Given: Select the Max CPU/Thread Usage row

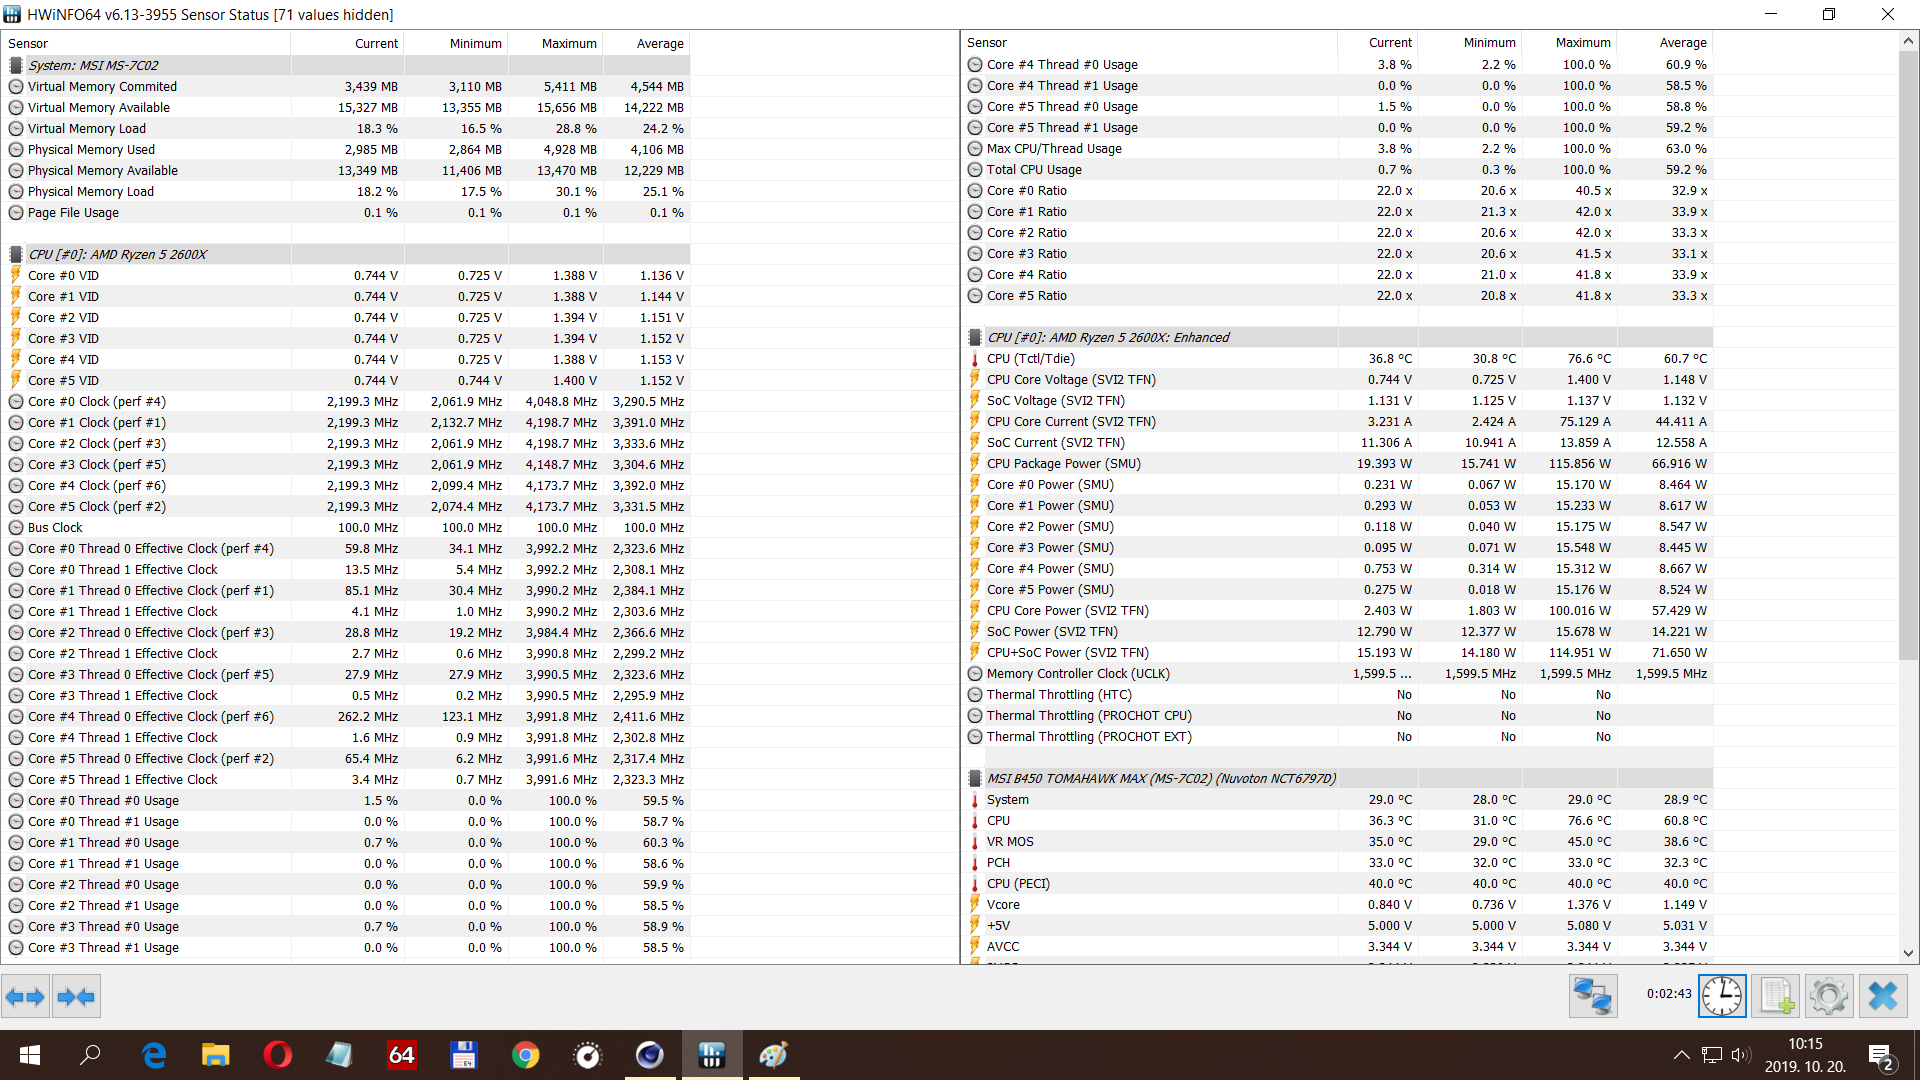Looking at the screenshot, I should pyautogui.click(x=1338, y=148).
